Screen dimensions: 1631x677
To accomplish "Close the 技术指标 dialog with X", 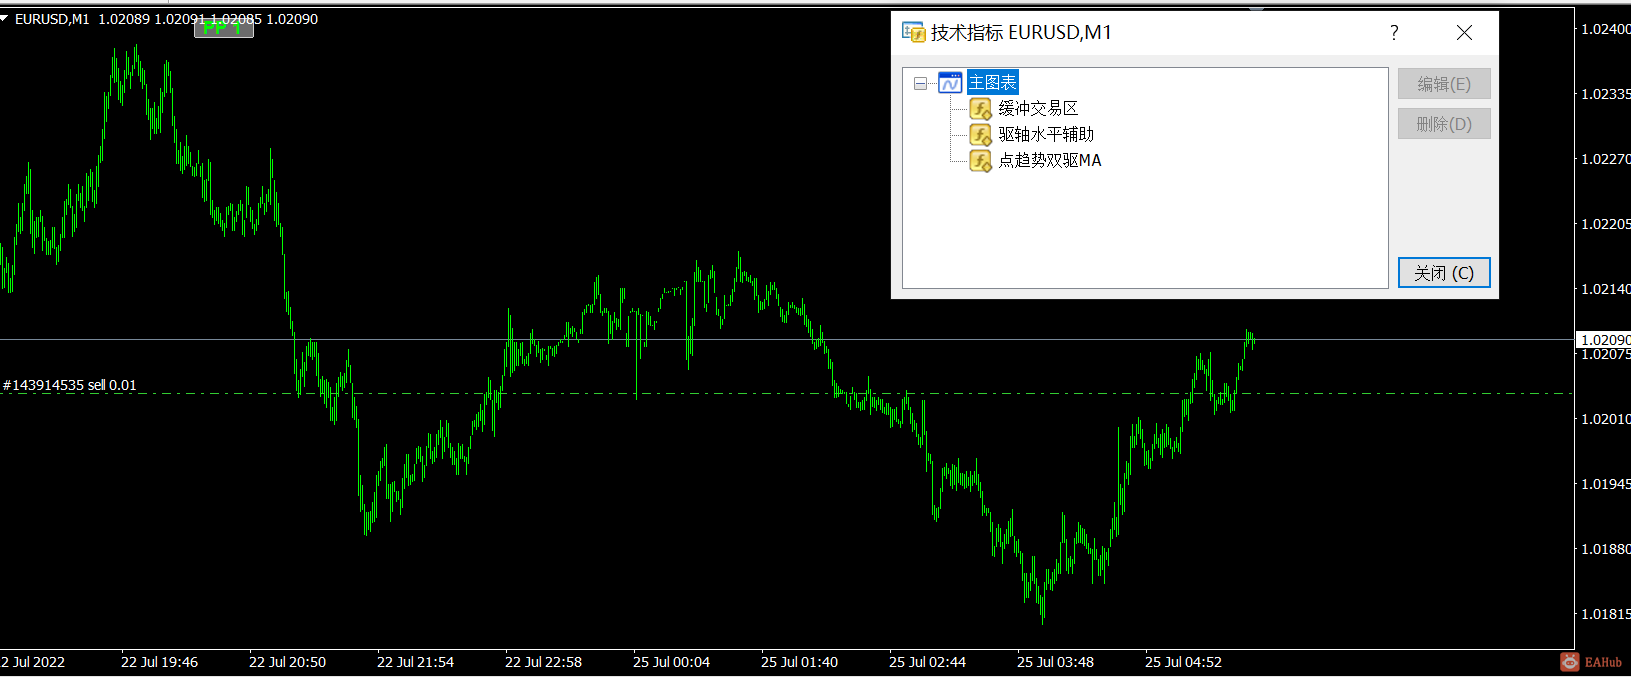I will (1464, 33).
